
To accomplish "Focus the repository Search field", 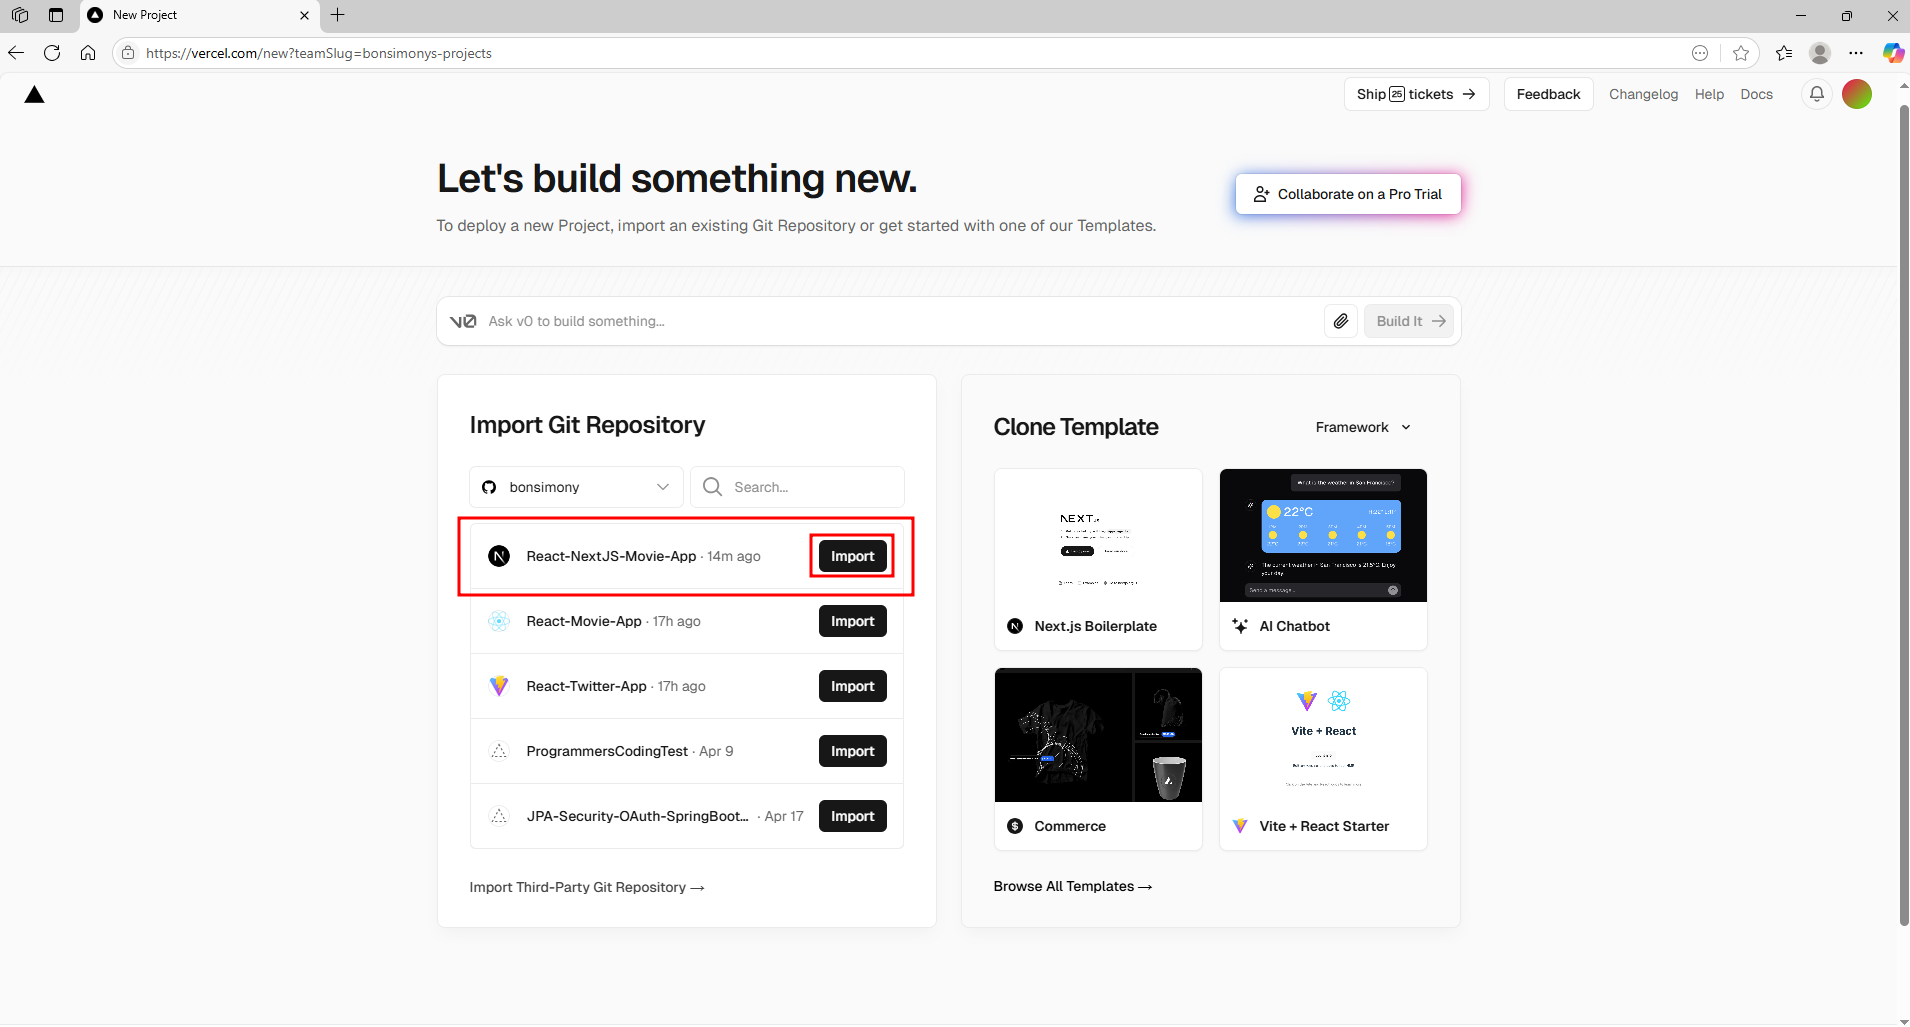I will point(798,487).
